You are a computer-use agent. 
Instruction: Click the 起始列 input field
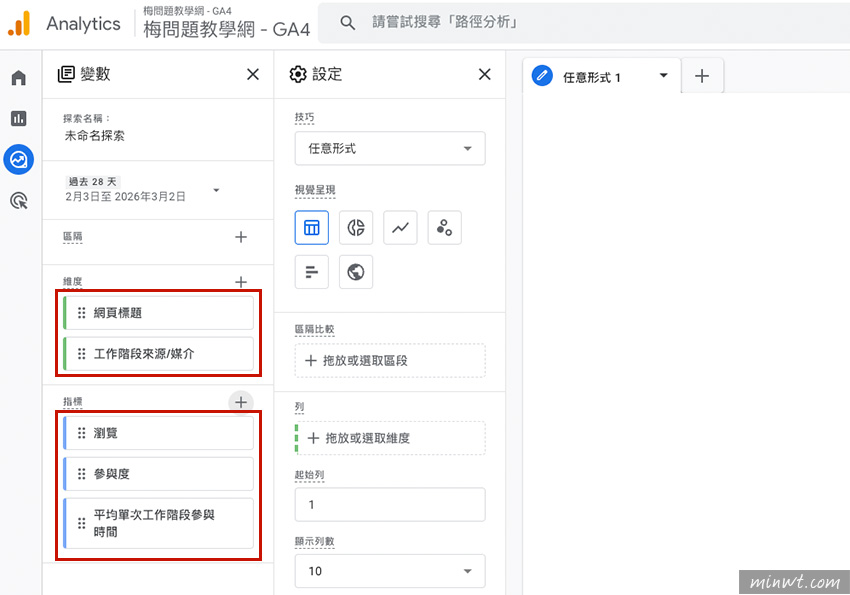[x=389, y=504]
